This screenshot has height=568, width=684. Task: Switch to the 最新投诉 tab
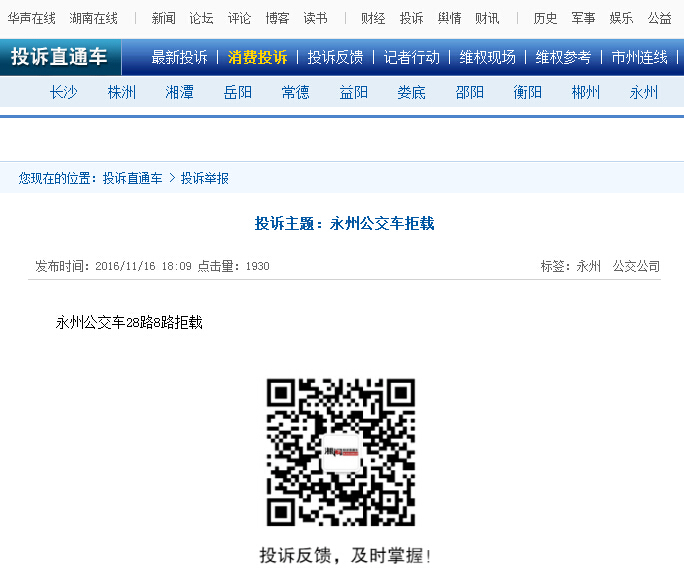pos(179,57)
